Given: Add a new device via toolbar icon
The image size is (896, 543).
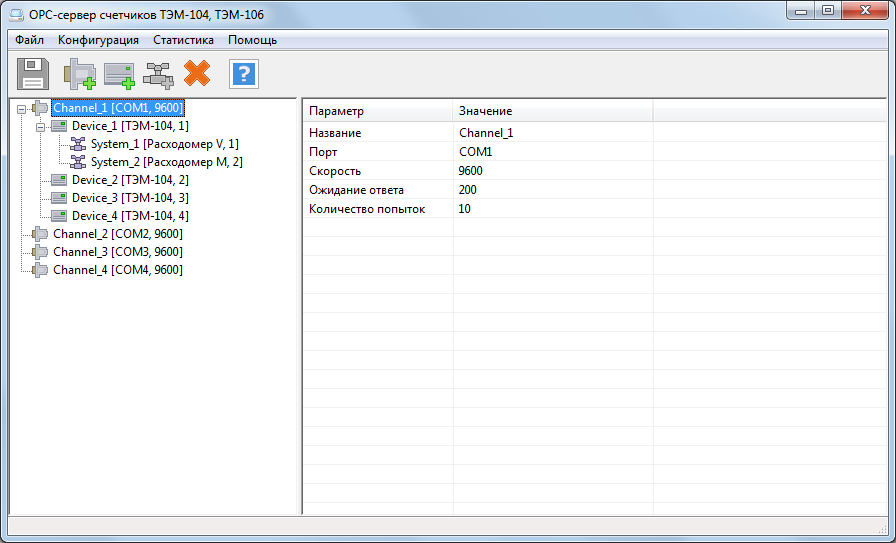Looking at the screenshot, I should click(x=119, y=75).
